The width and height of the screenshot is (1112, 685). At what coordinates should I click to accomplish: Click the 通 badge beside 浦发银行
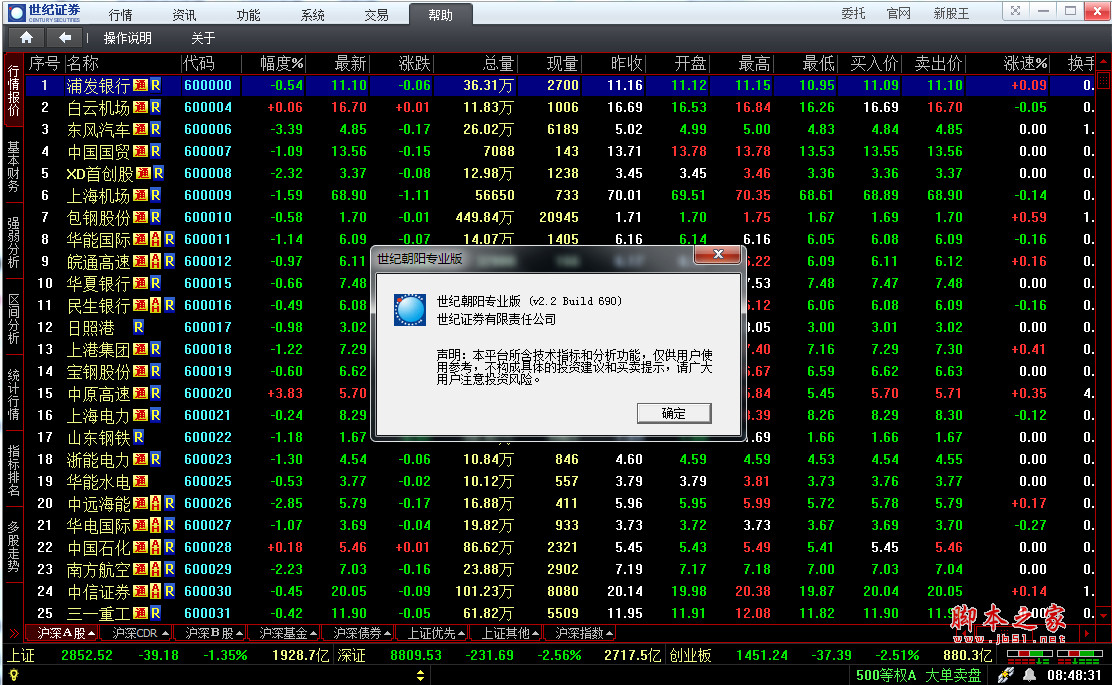pos(140,85)
